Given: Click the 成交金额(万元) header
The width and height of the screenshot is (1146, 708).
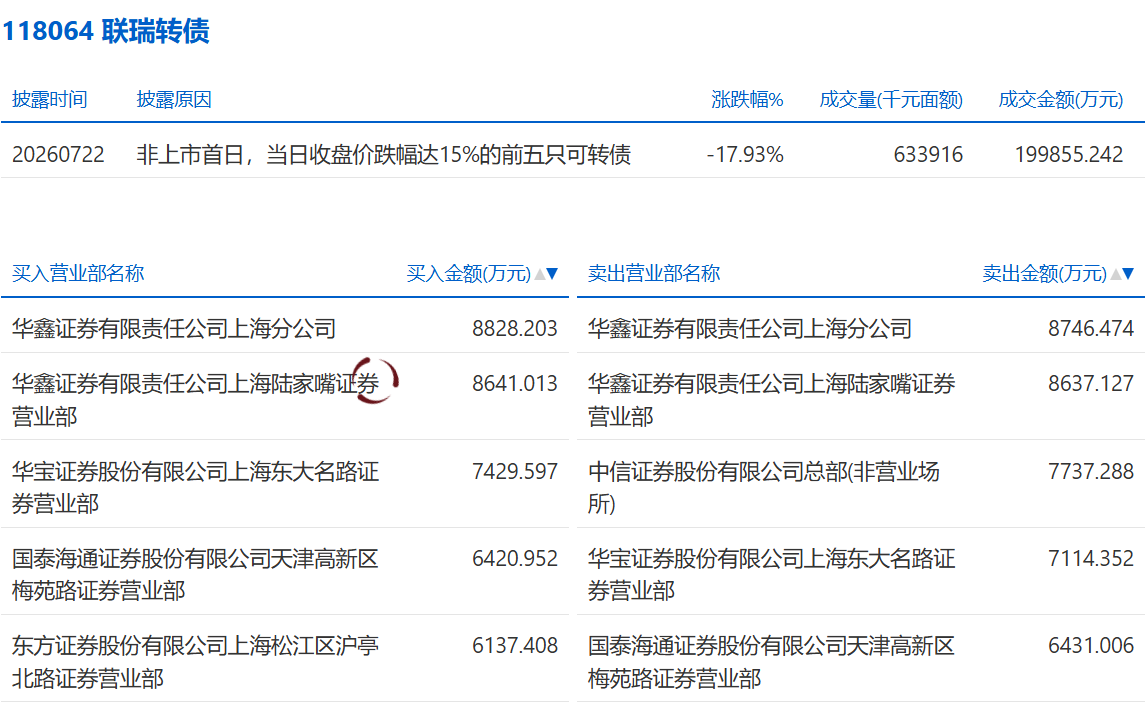Looking at the screenshot, I should coord(1060,99).
